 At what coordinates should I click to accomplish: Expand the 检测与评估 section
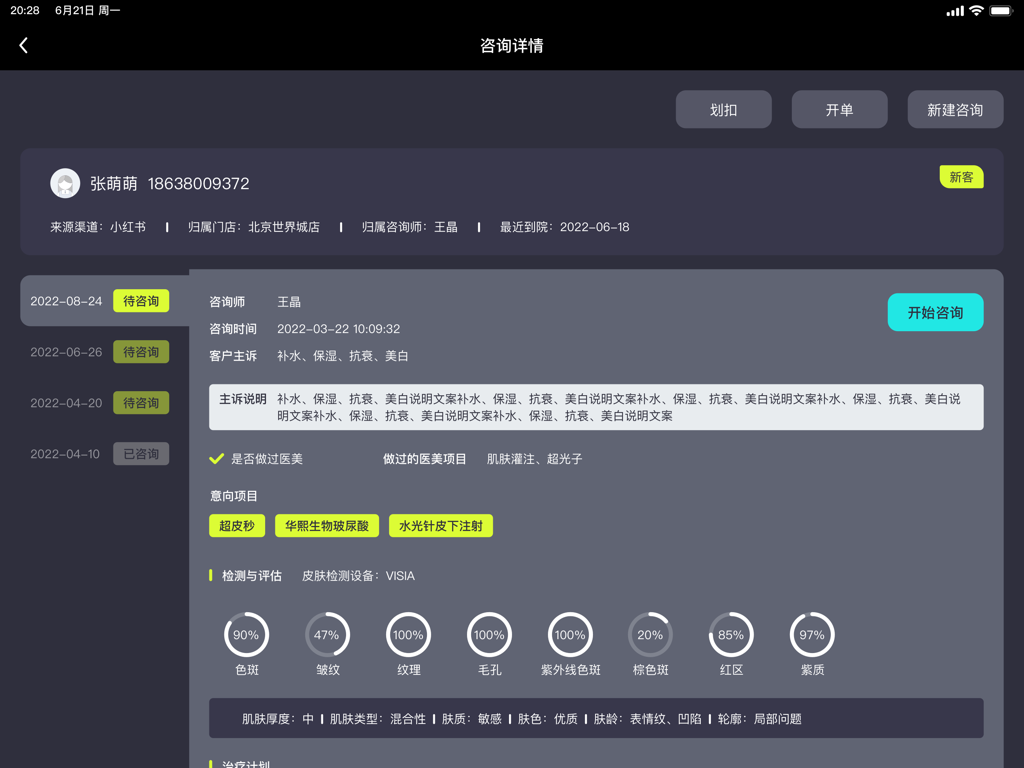coord(252,576)
